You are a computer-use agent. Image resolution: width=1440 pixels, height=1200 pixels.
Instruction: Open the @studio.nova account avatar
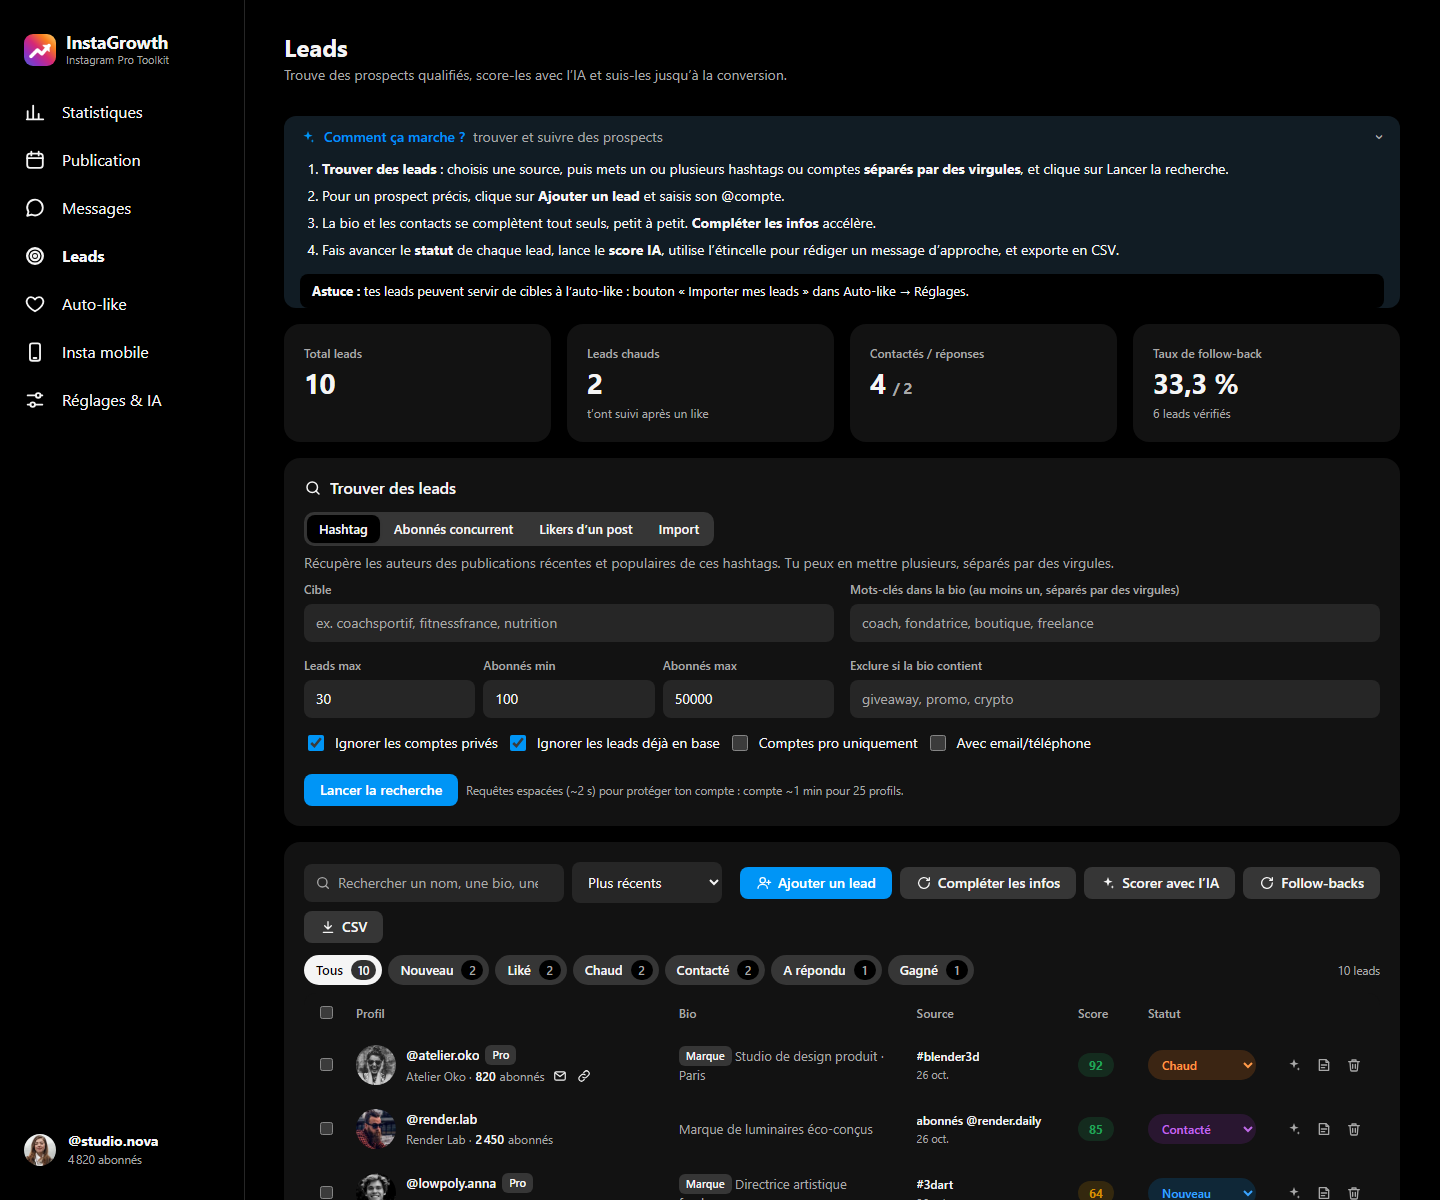[40, 1150]
